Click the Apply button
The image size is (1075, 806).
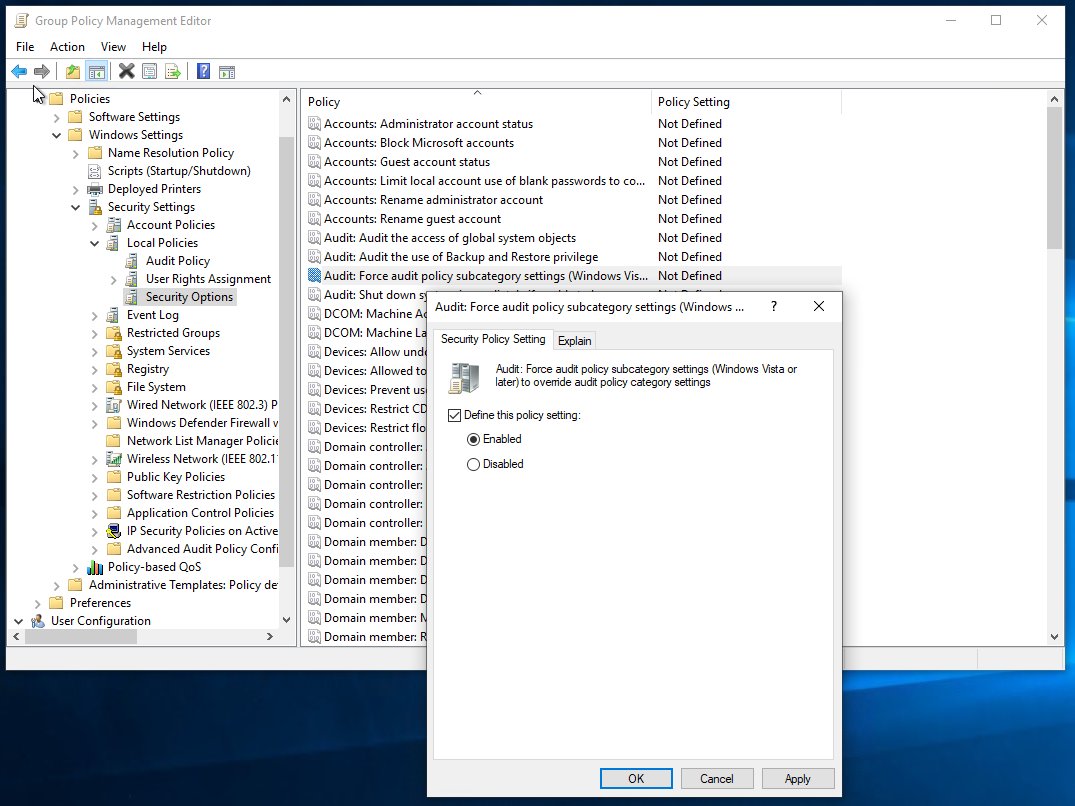797,779
